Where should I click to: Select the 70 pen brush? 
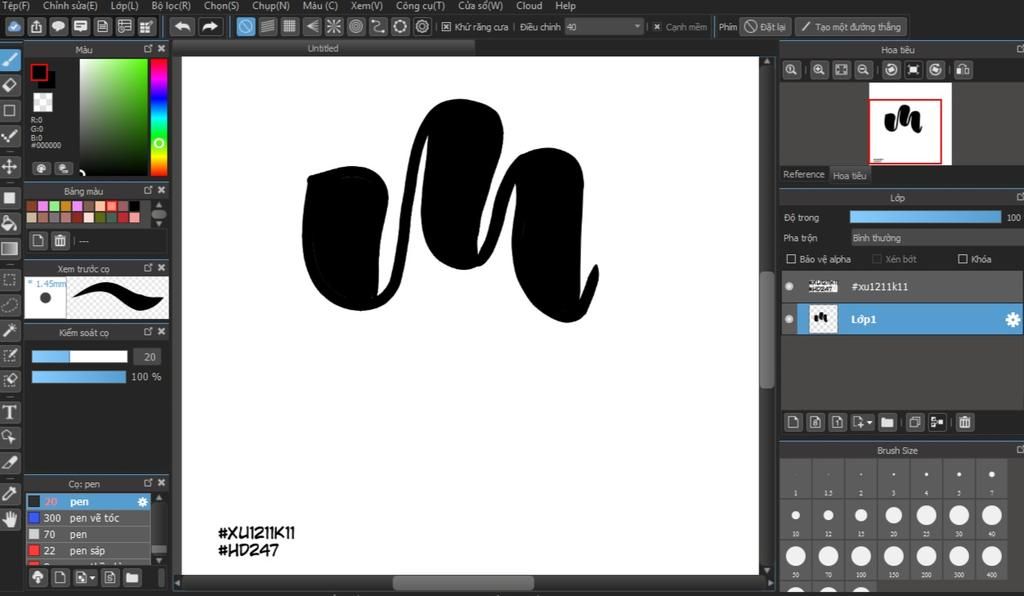(x=88, y=534)
